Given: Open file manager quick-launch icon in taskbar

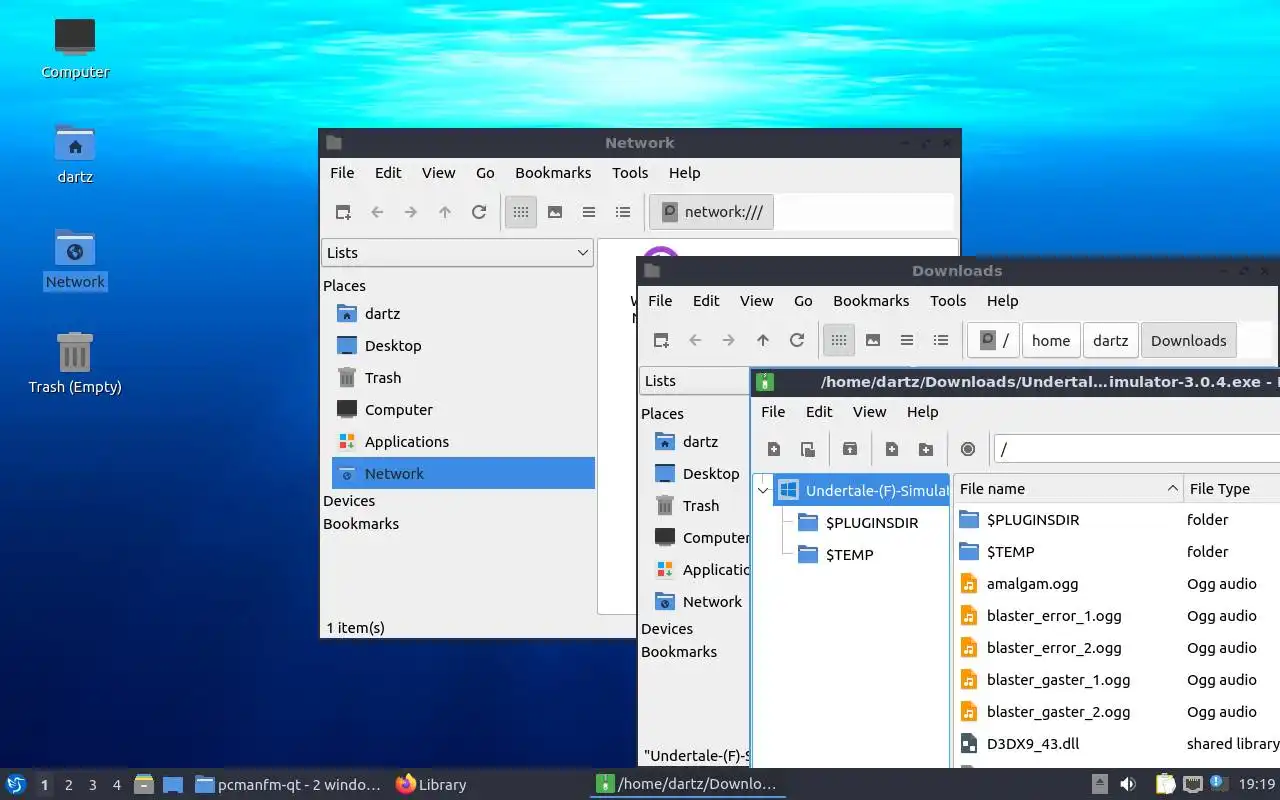Looking at the screenshot, I should (x=144, y=785).
